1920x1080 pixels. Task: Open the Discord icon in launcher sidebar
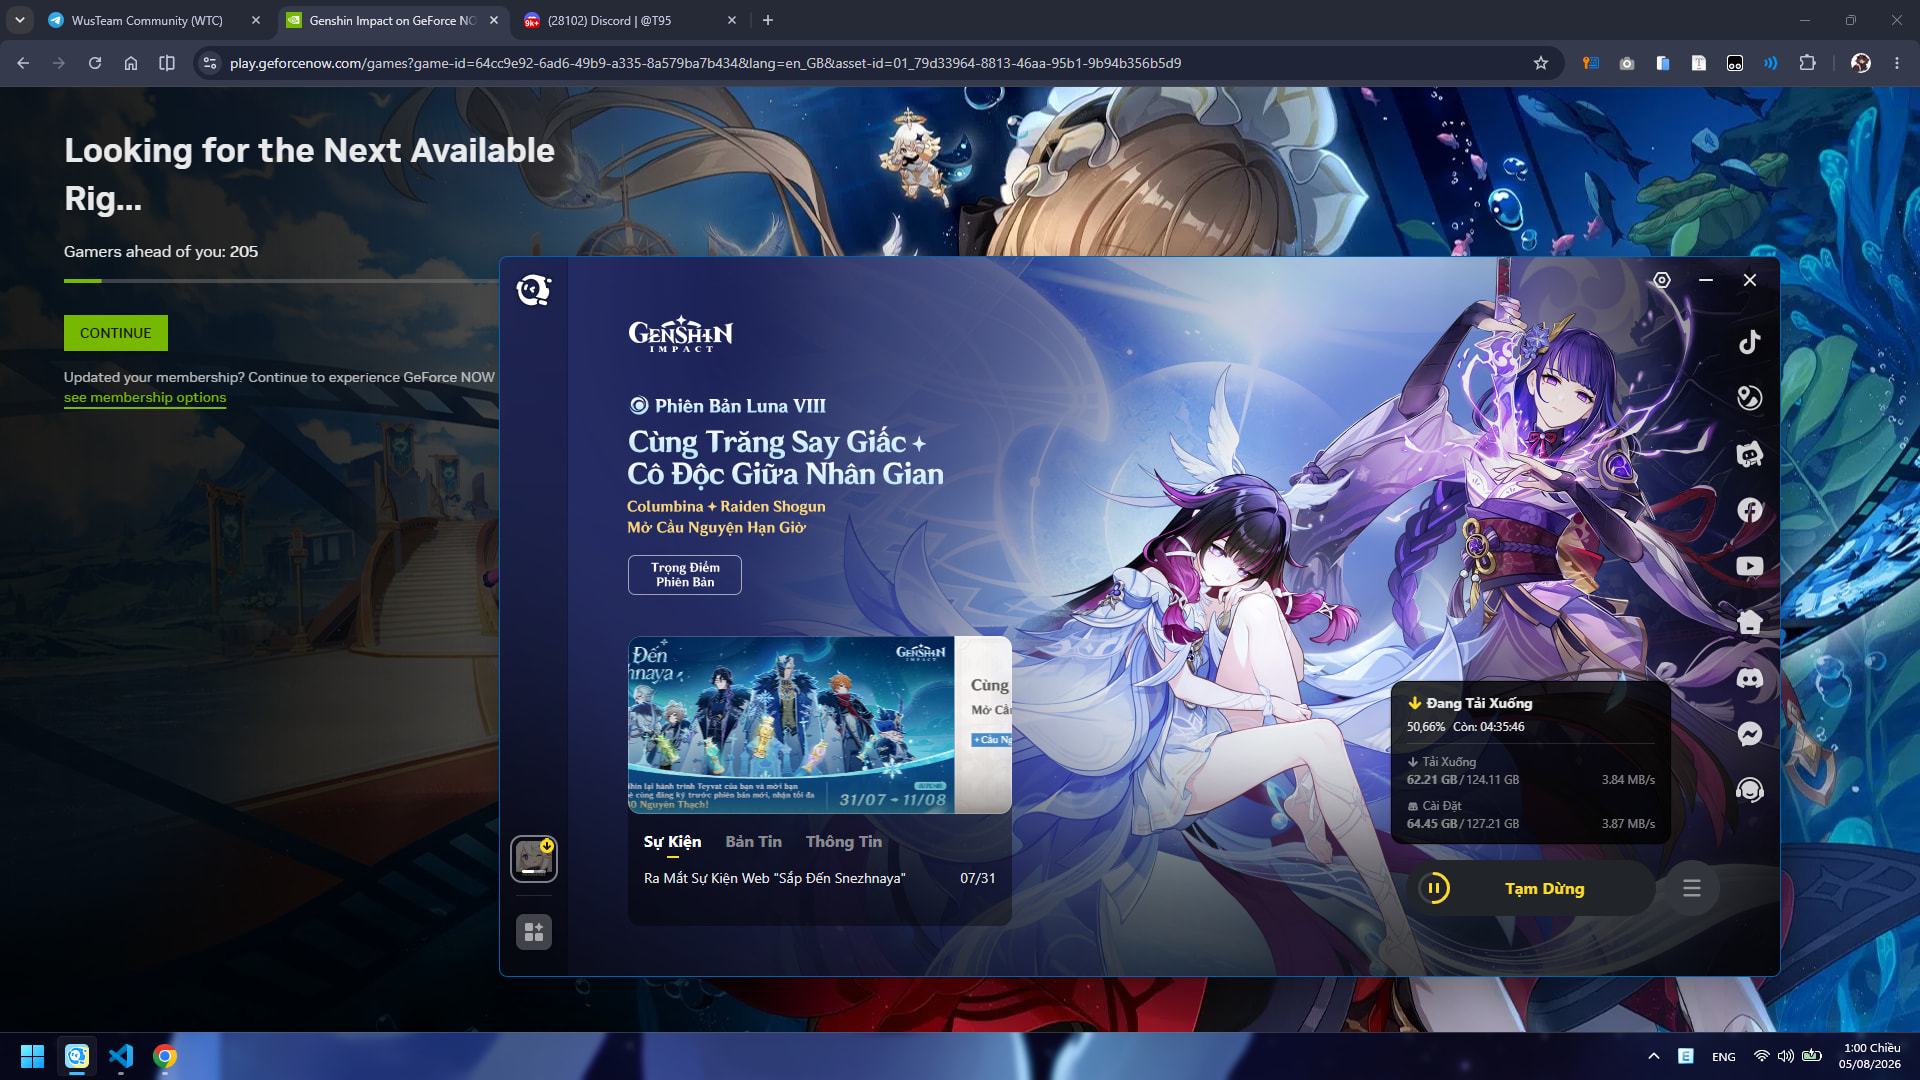1749,678
